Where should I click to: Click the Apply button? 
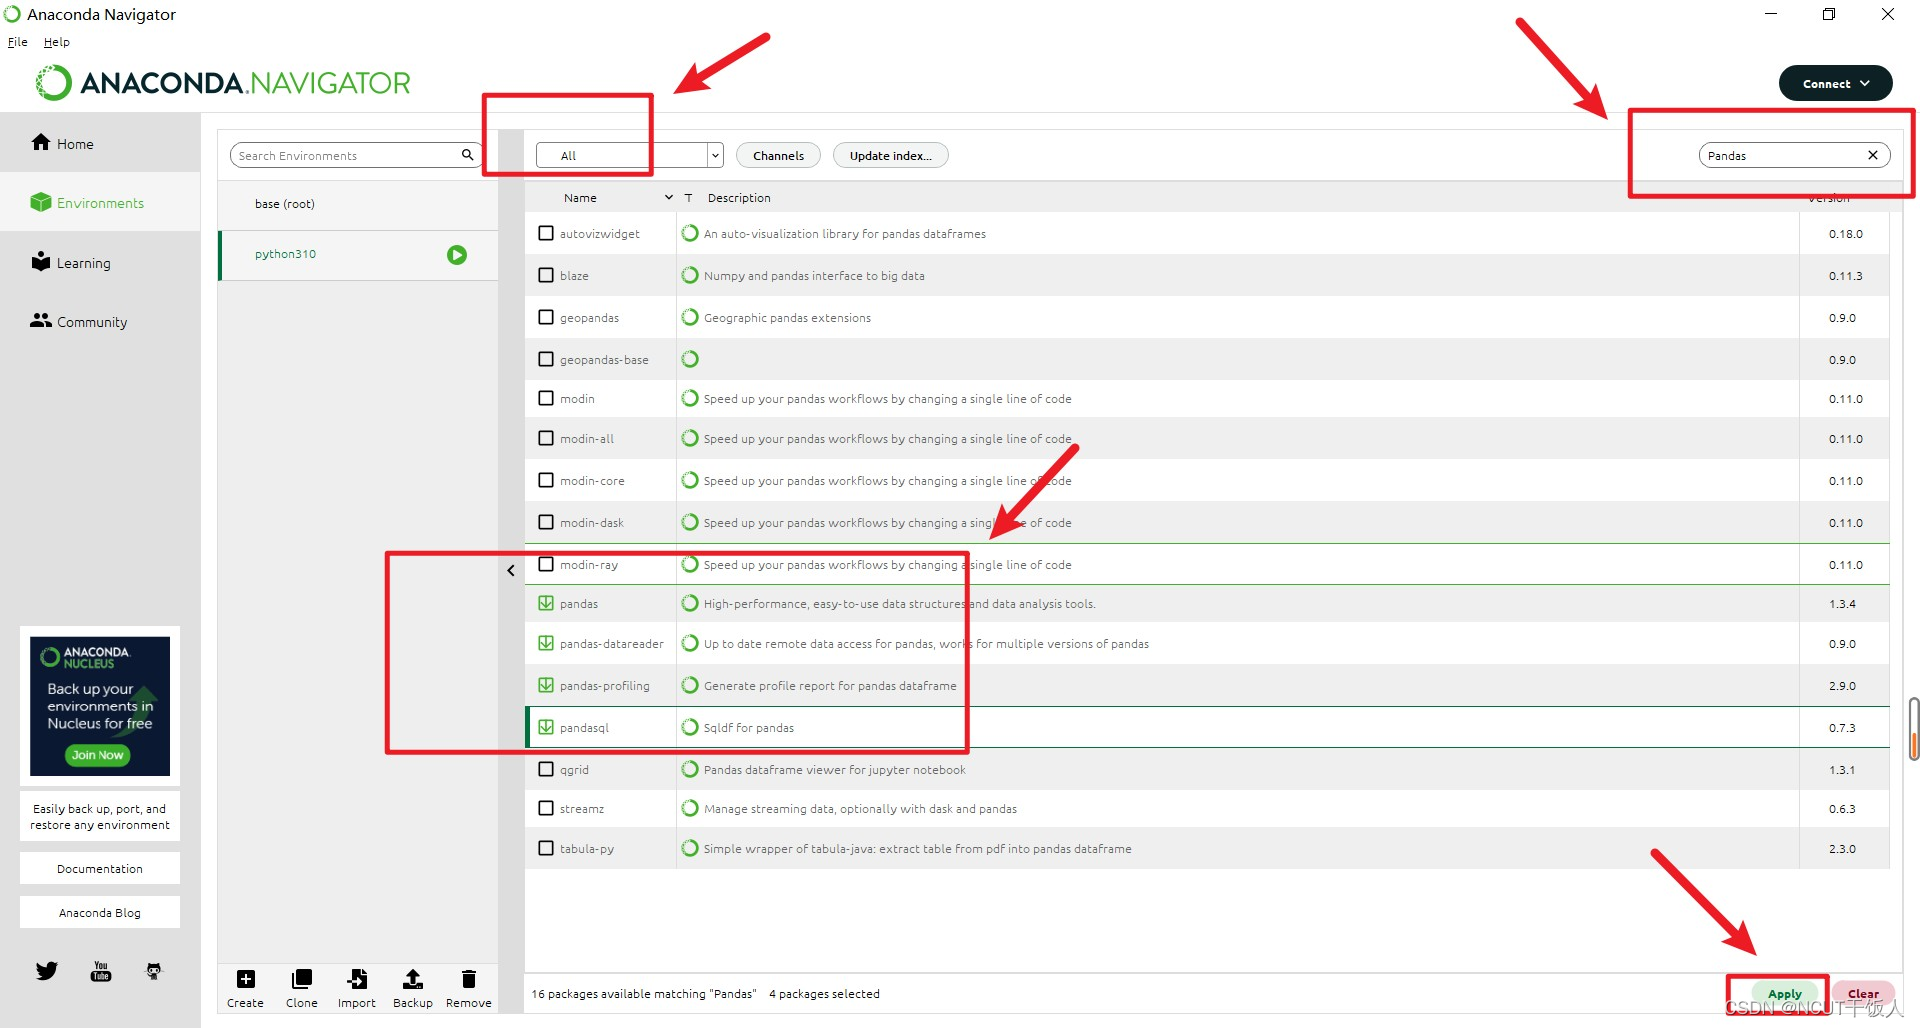[x=1784, y=994]
